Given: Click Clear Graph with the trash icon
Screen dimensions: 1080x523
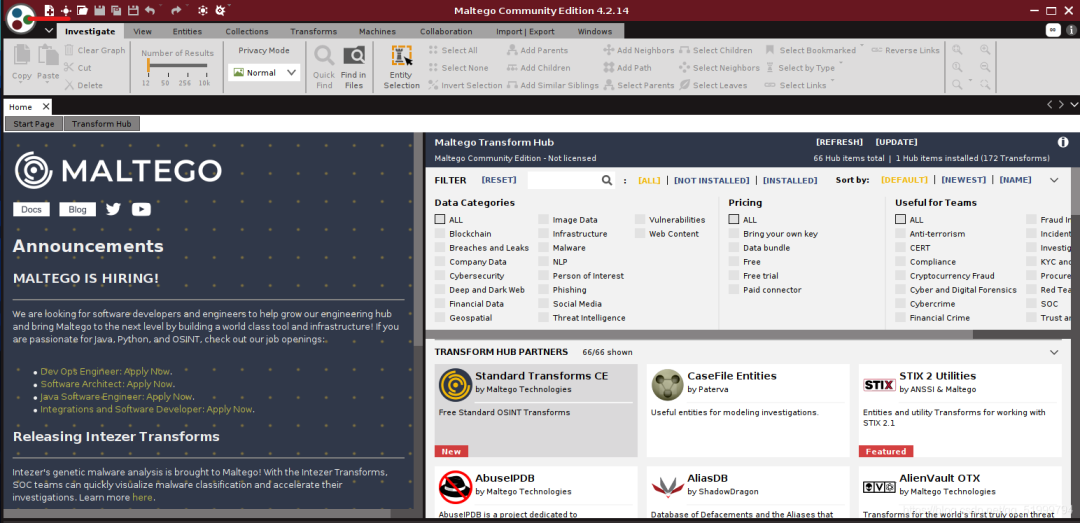Looking at the screenshot, I should tap(95, 50).
